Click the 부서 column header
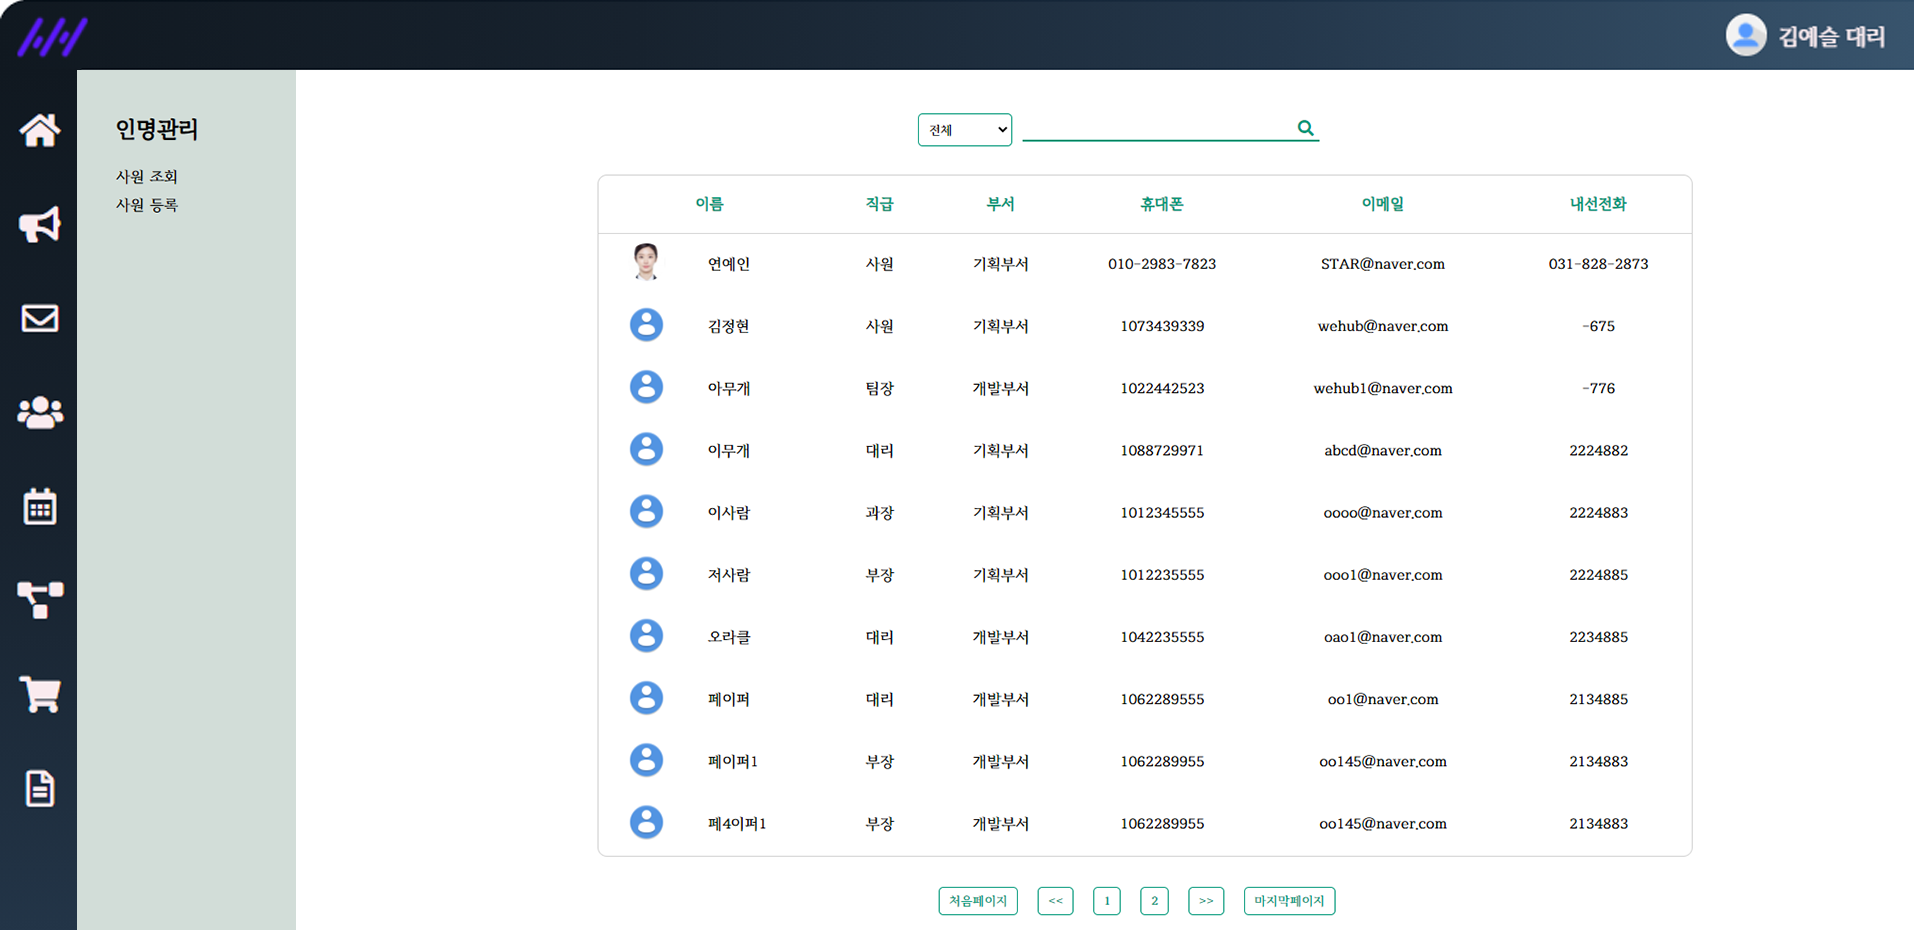 pyautogui.click(x=1001, y=204)
